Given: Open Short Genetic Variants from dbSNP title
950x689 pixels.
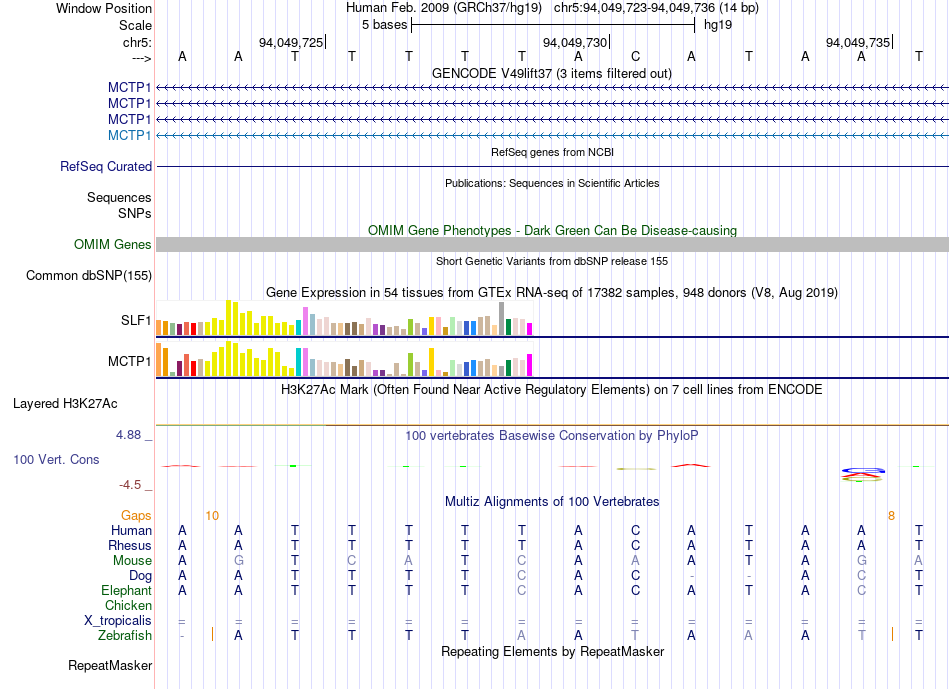Looking at the screenshot, I should (552, 261).
